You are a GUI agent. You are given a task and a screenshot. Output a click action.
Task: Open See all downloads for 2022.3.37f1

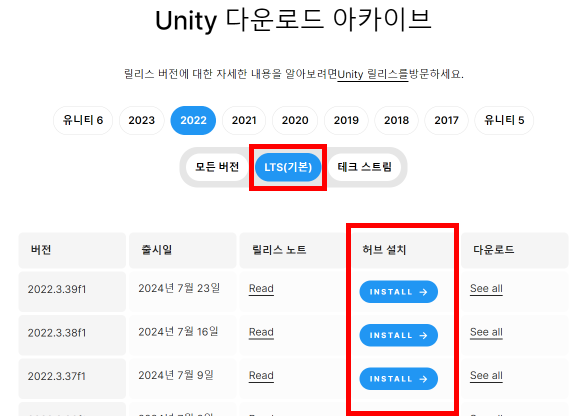point(486,375)
